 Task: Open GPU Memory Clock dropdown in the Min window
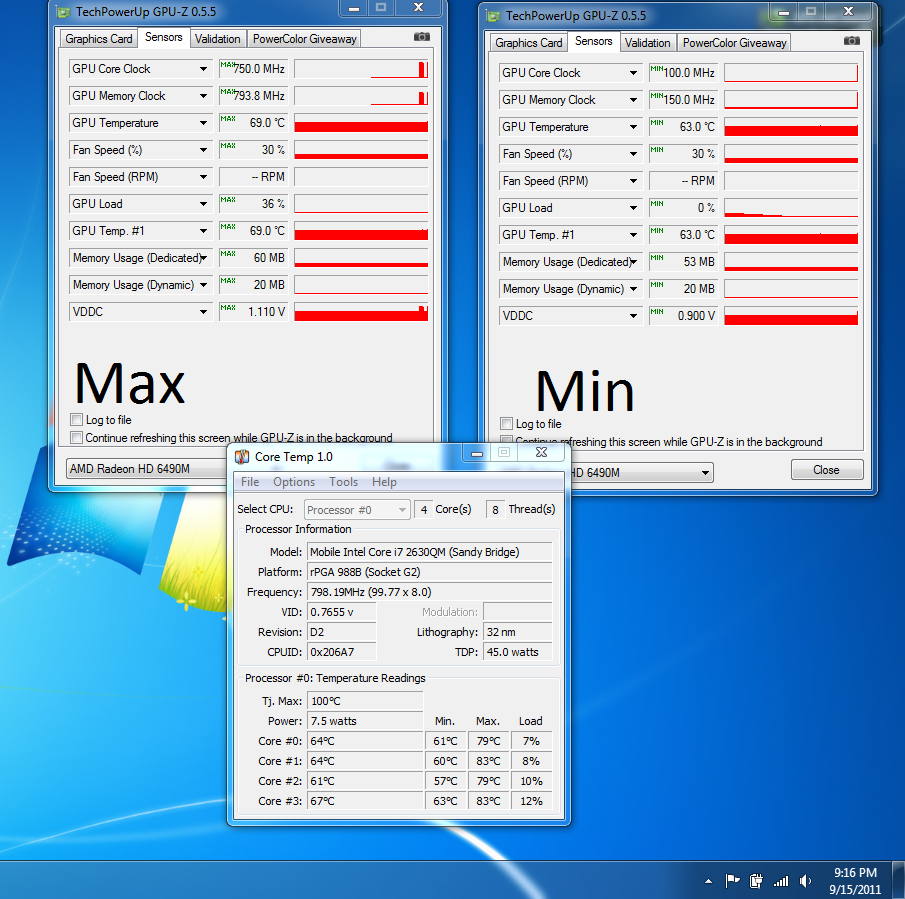pyautogui.click(x=633, y=100)
